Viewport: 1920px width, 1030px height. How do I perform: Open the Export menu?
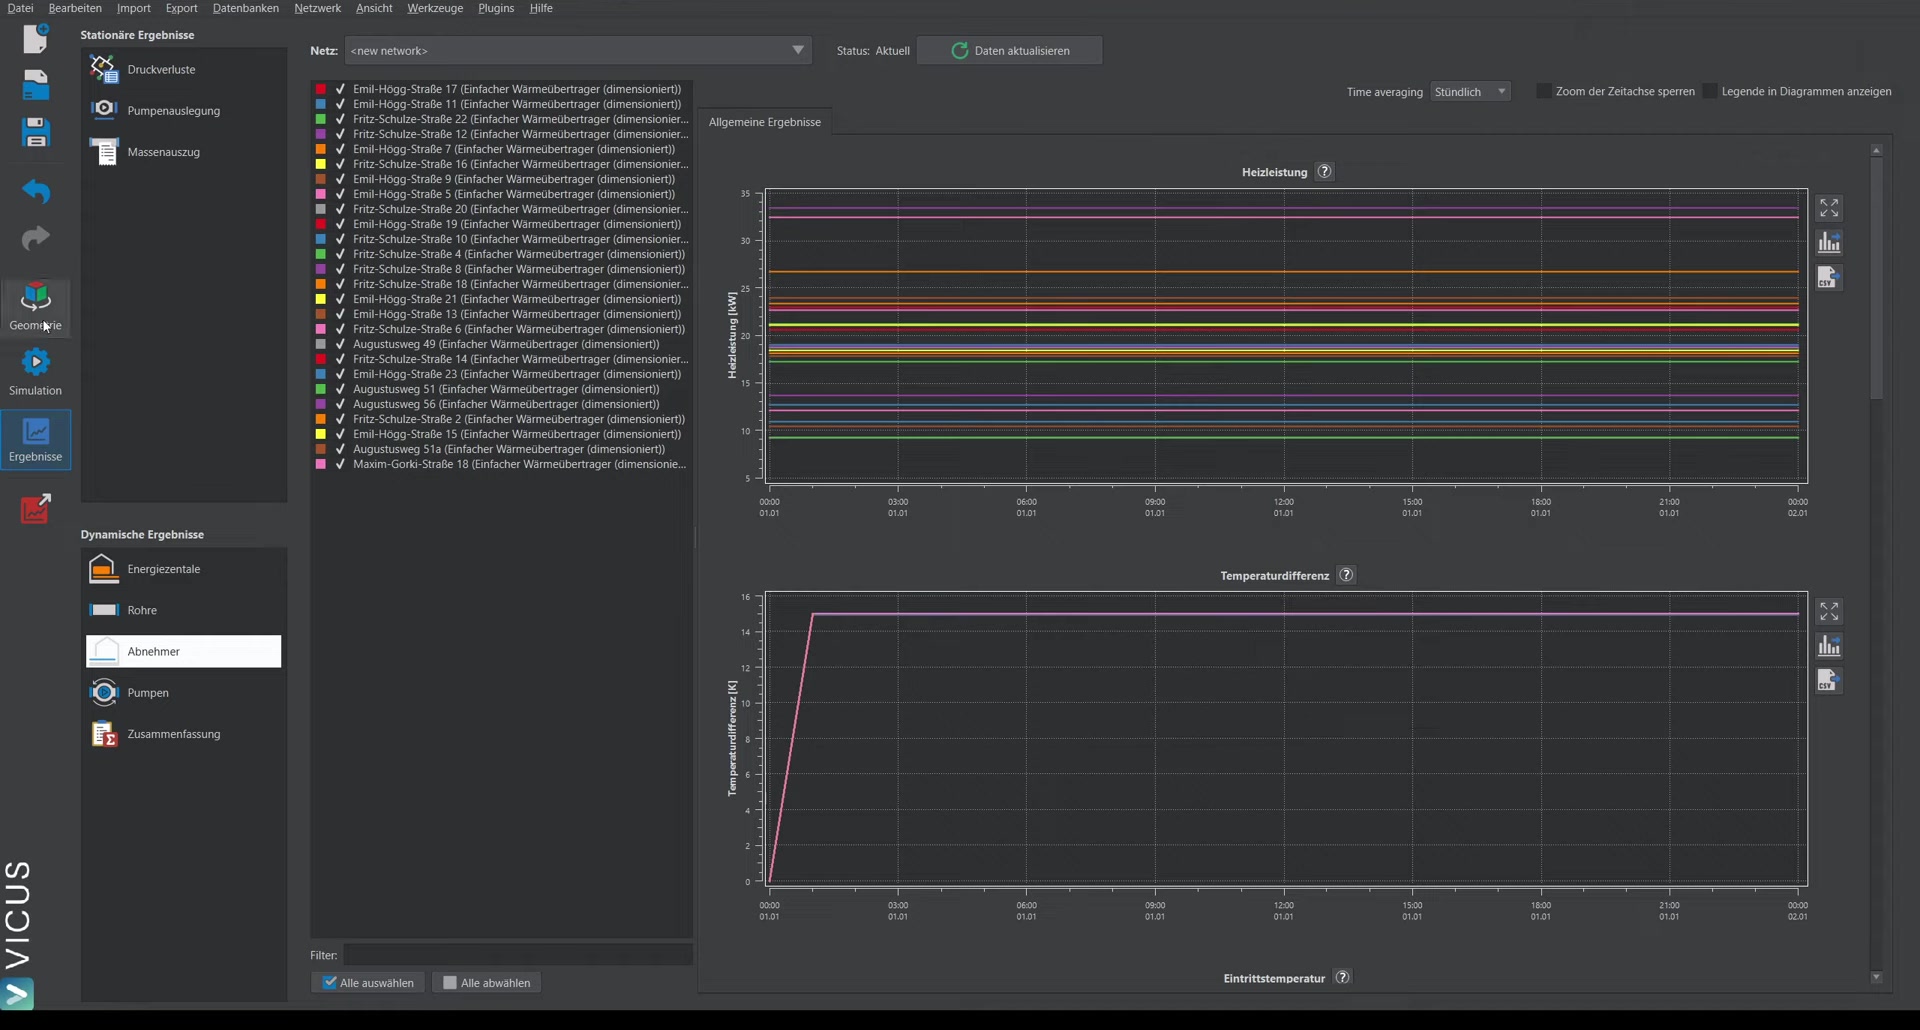coord(182,8)
